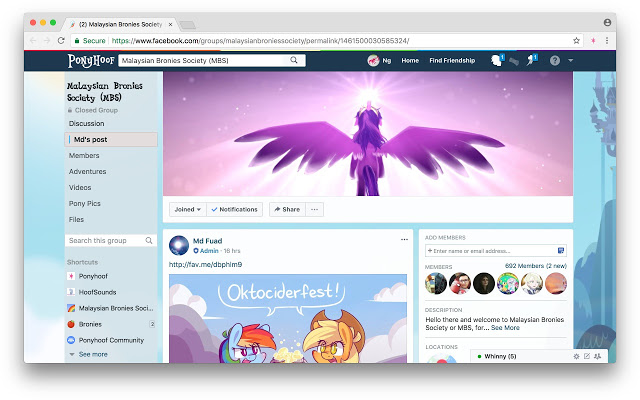This screenshot has width=640, height=400.
Task: Open a new browser tab
Action: coord(188,25)
